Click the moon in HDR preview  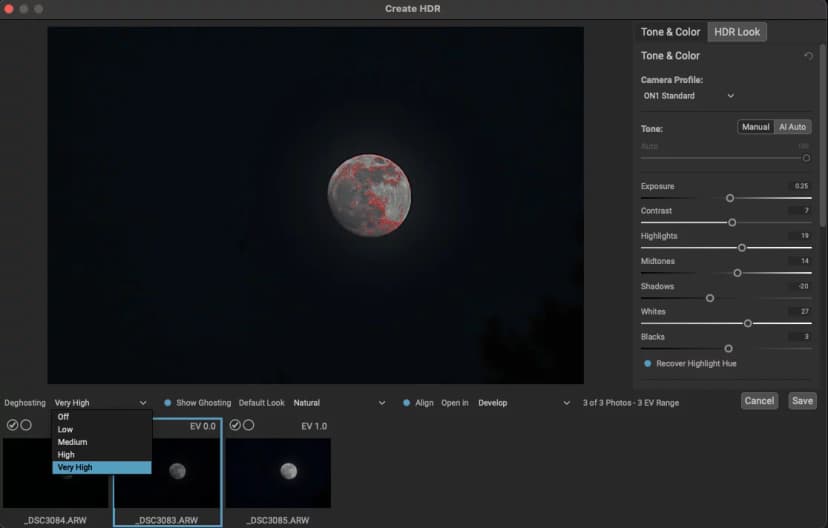click(369, 195)
